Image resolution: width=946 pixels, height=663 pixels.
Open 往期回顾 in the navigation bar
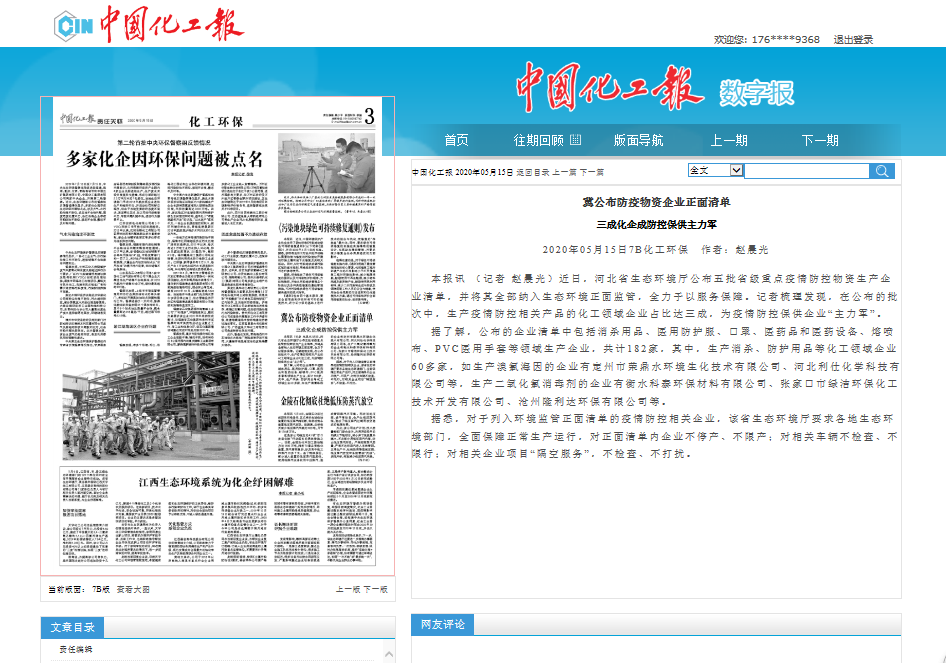coord(538,140)
